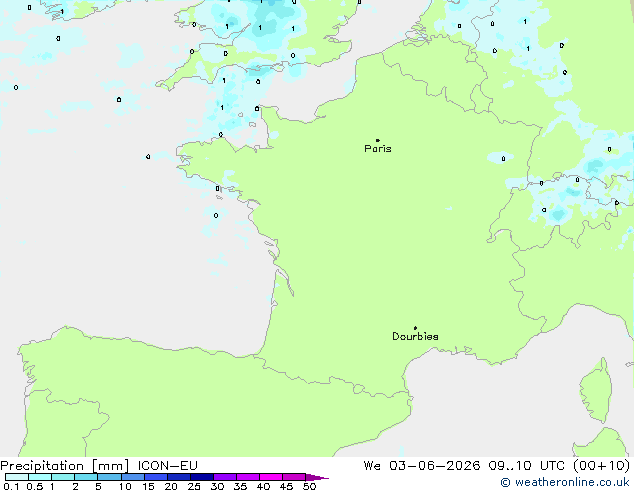This screenshot has height=490, width=634.
Task: Click the ICON-EU model name
Action: tap(168, 466)
